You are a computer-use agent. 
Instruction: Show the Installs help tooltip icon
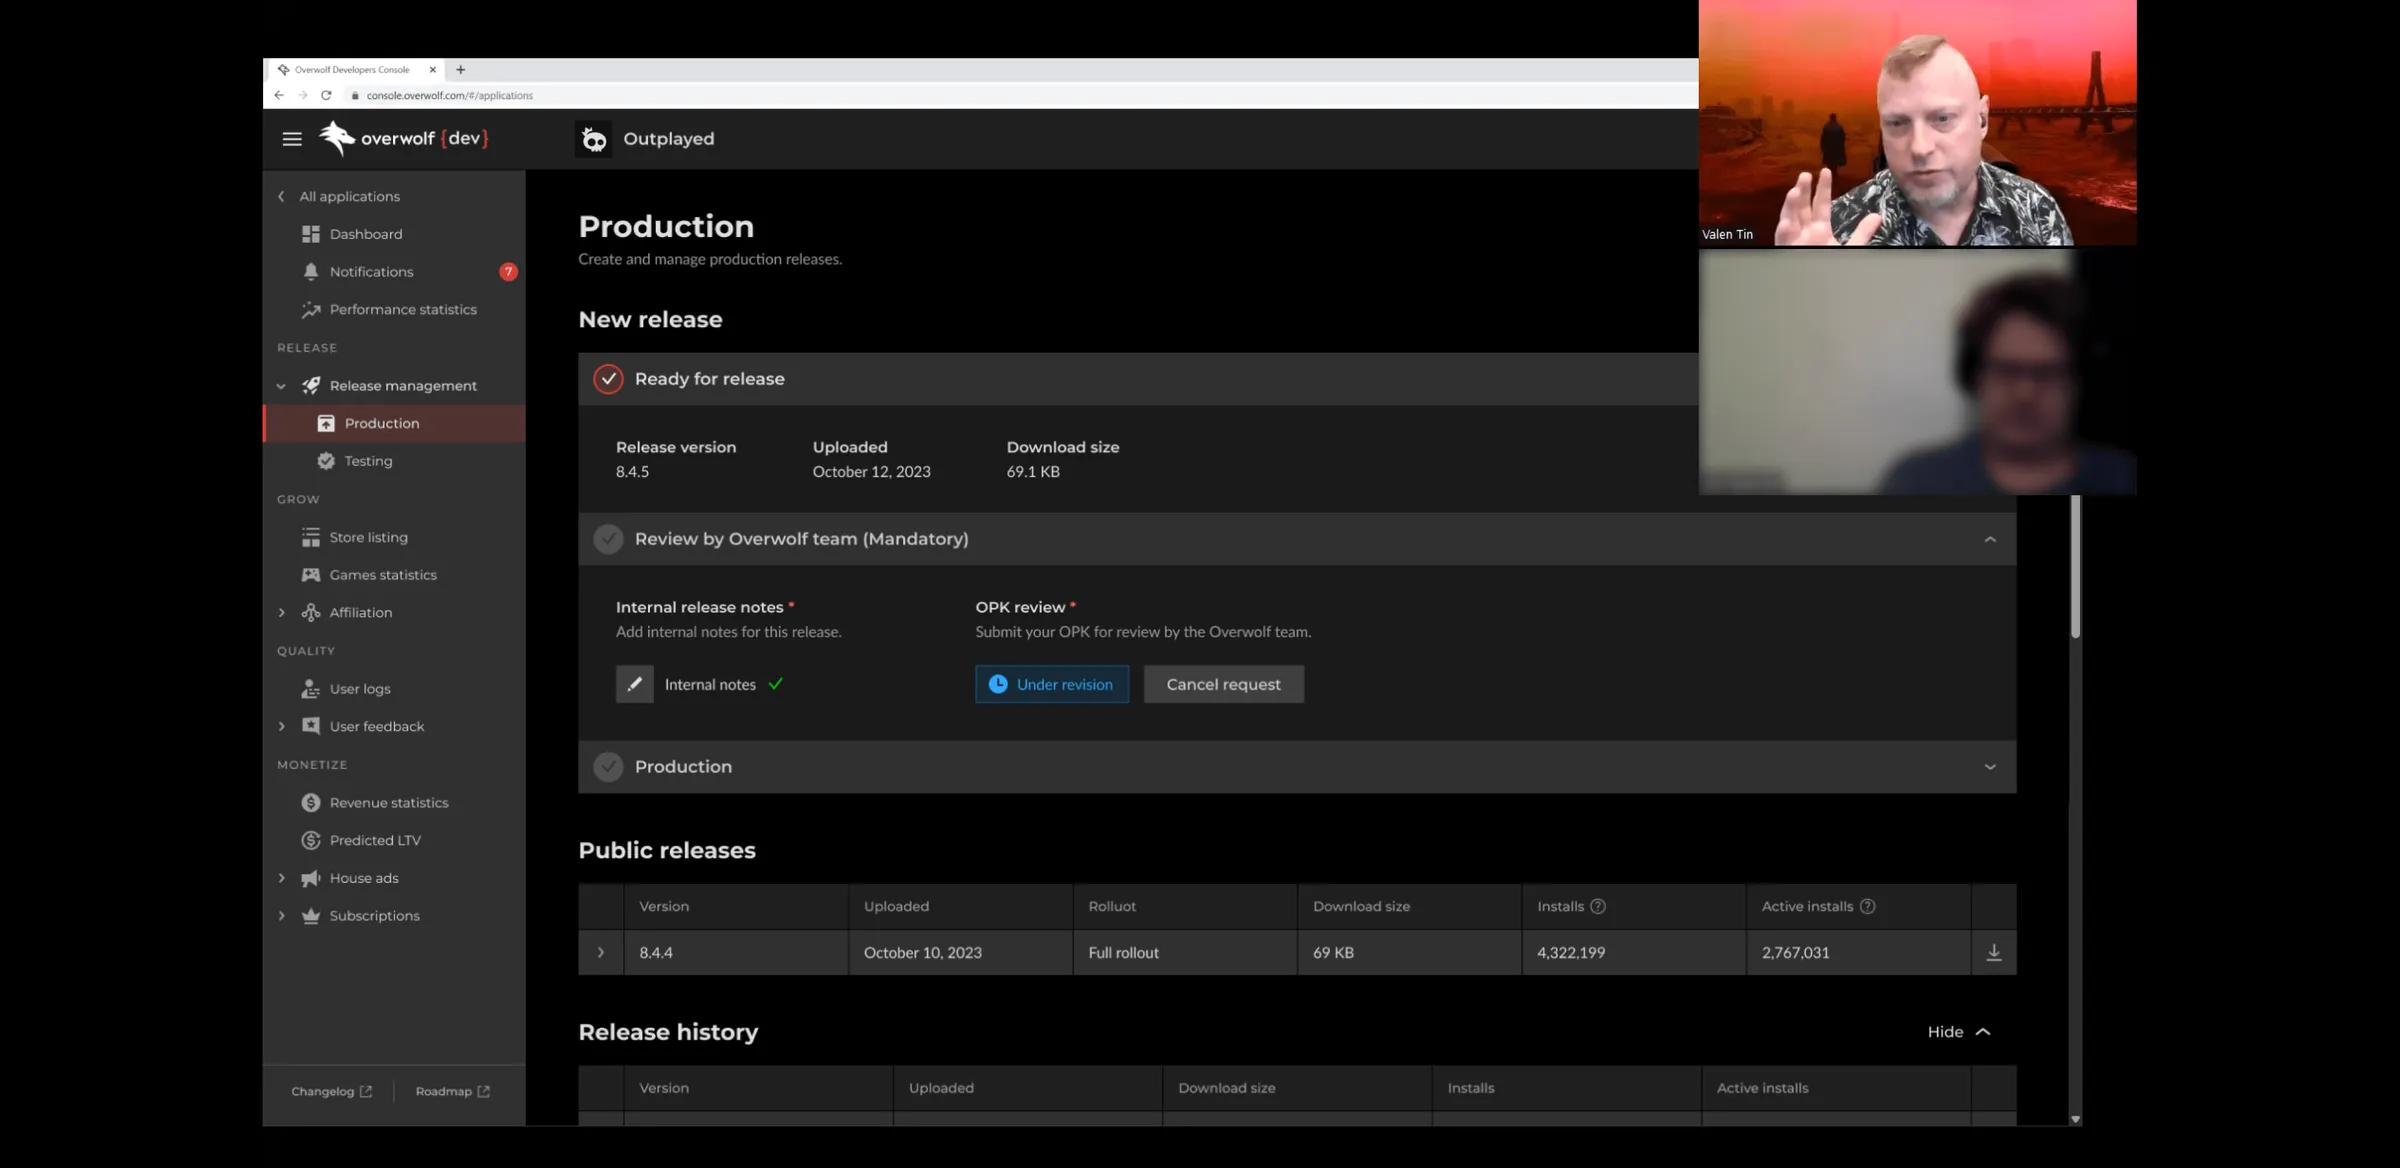pos(1598,907)
